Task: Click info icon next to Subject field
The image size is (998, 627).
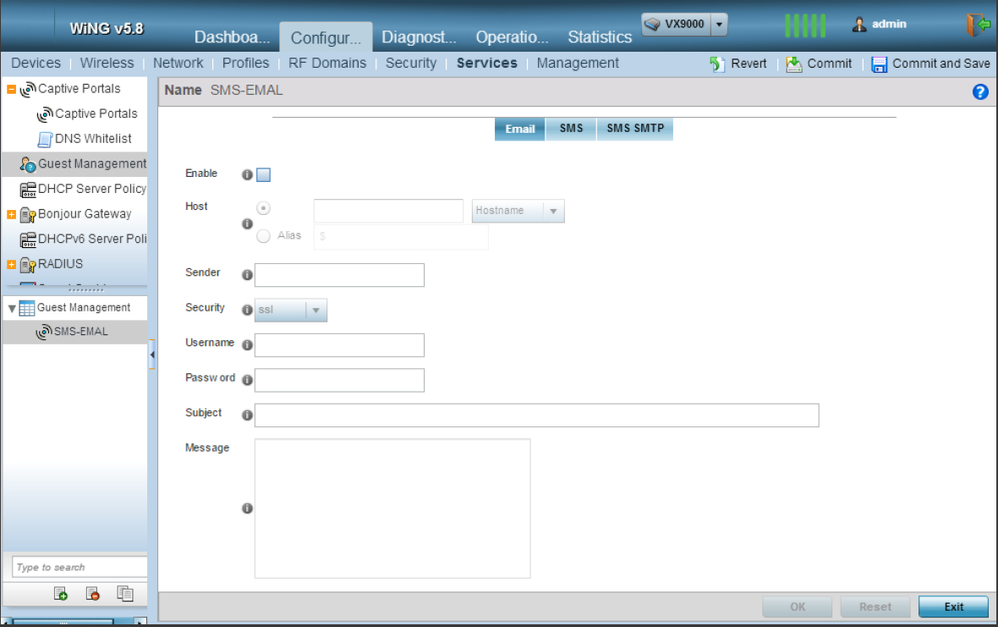Action: click(x=247, y=415)
